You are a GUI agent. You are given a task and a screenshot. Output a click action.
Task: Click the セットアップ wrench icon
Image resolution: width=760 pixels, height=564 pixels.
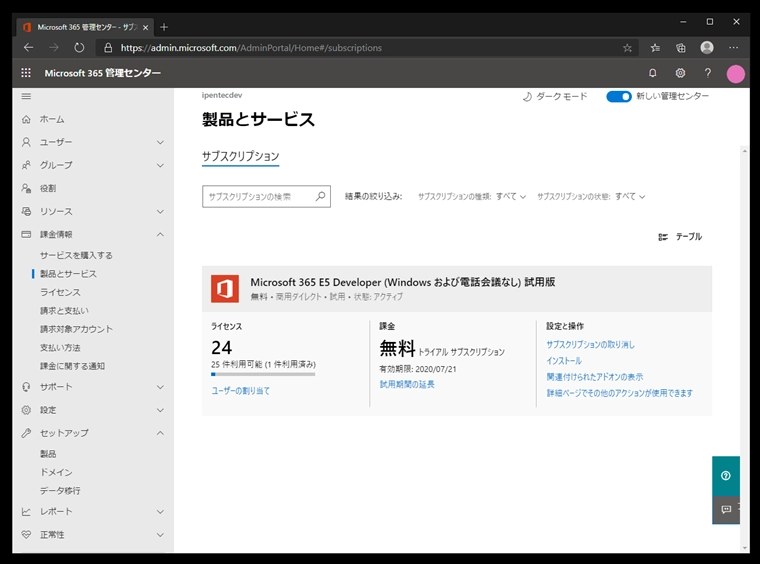26,433
